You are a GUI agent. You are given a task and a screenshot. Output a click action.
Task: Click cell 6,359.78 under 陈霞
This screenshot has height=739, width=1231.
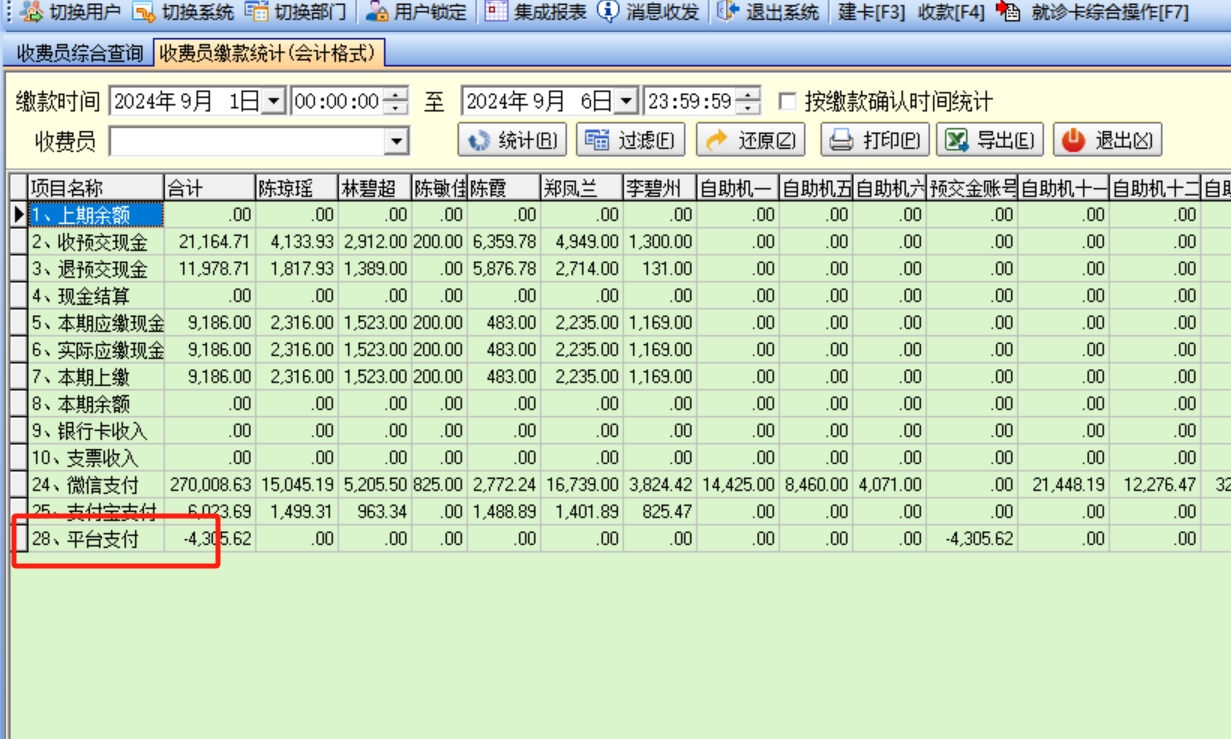504,242
